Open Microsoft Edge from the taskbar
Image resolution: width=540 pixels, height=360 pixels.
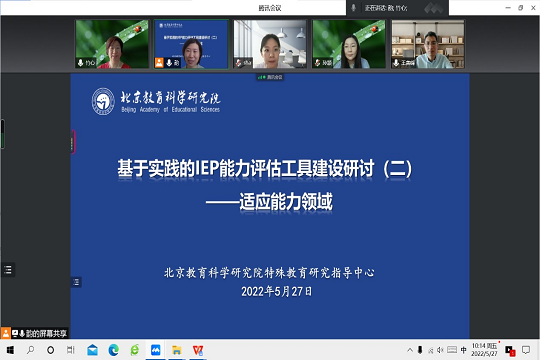pos(113,350)
